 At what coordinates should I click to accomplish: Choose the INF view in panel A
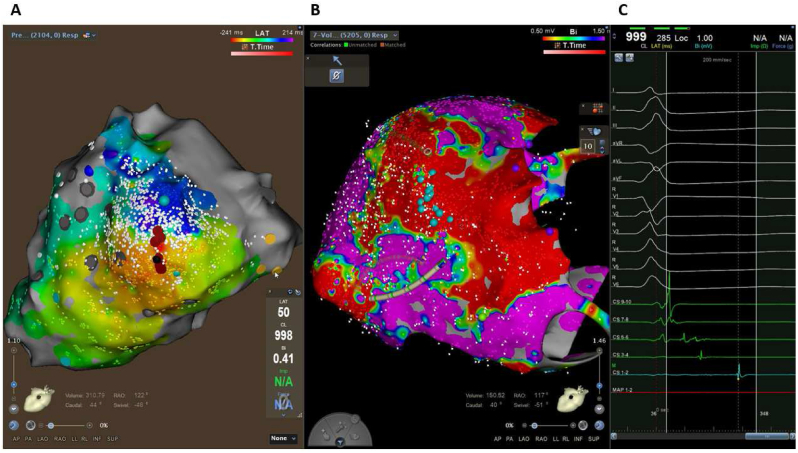(97, 439)
